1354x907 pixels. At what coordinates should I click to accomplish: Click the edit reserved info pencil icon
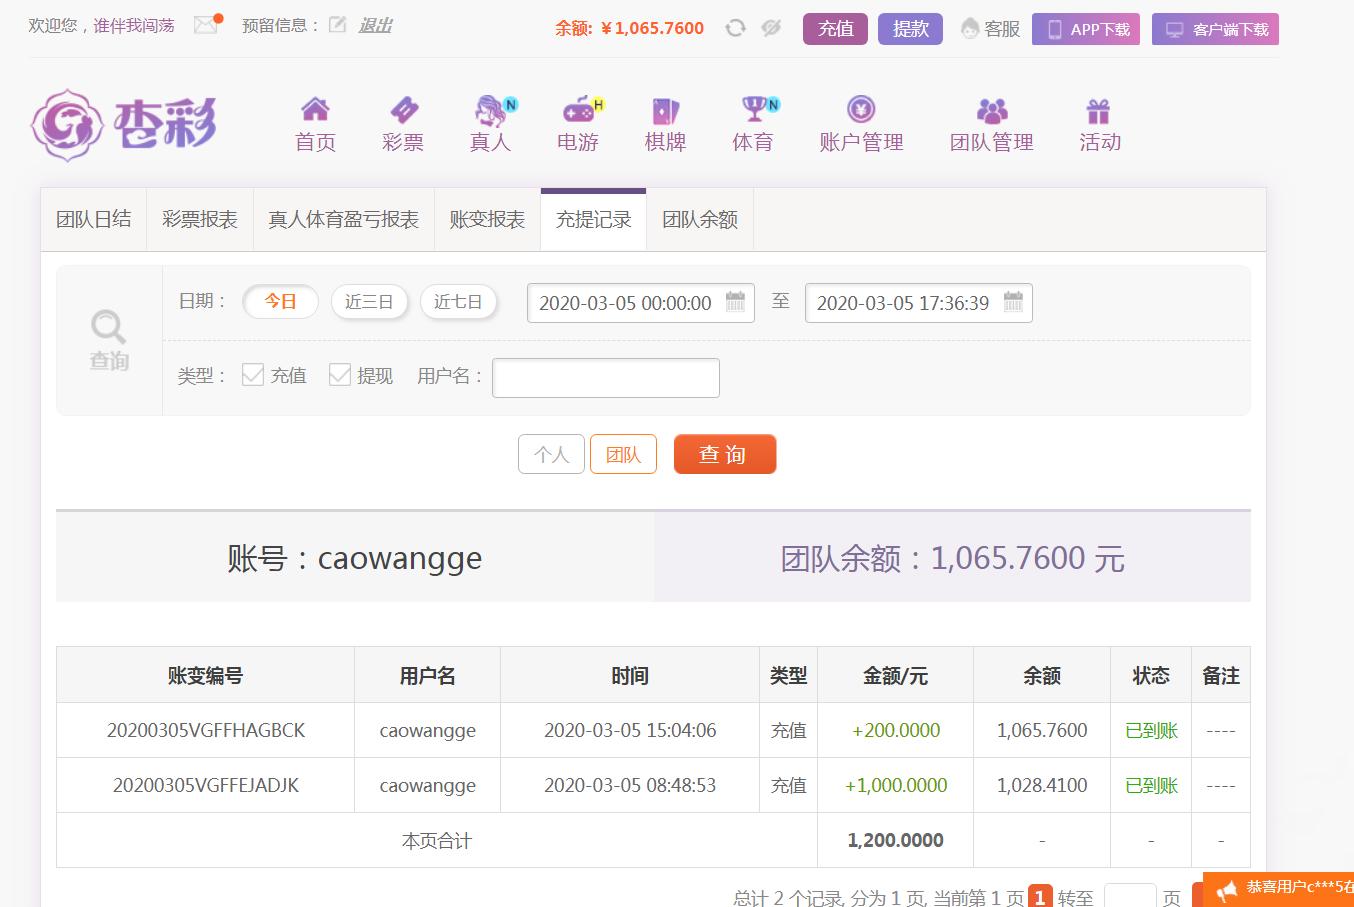point(338,25)
